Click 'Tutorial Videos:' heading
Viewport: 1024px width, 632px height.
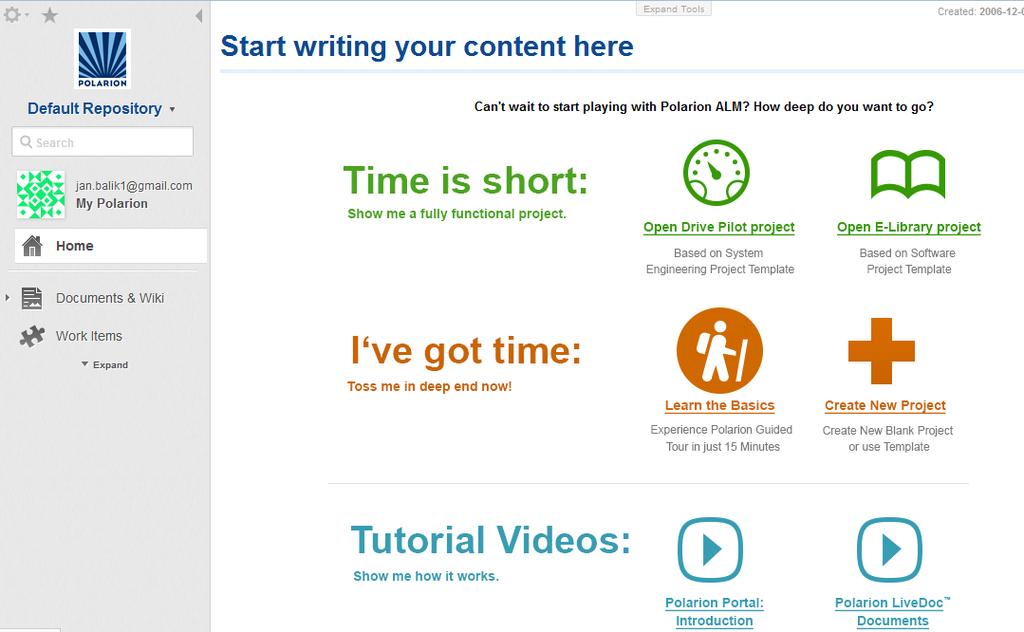[x=490, y=540]
